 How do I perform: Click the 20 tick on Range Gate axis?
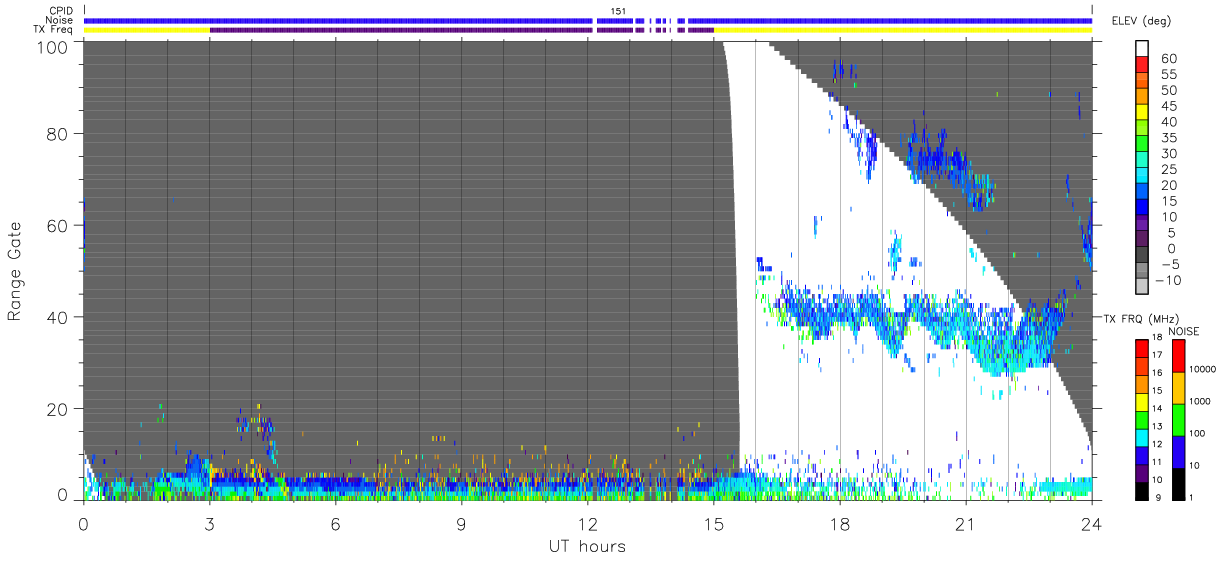pos(59,410)
